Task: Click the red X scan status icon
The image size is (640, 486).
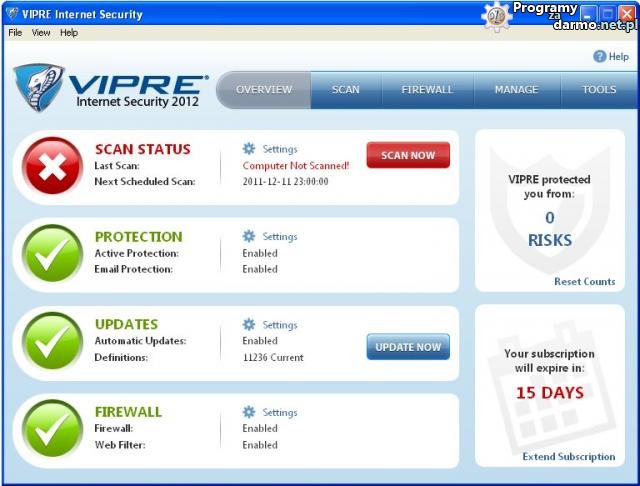Action: (52, 166)
